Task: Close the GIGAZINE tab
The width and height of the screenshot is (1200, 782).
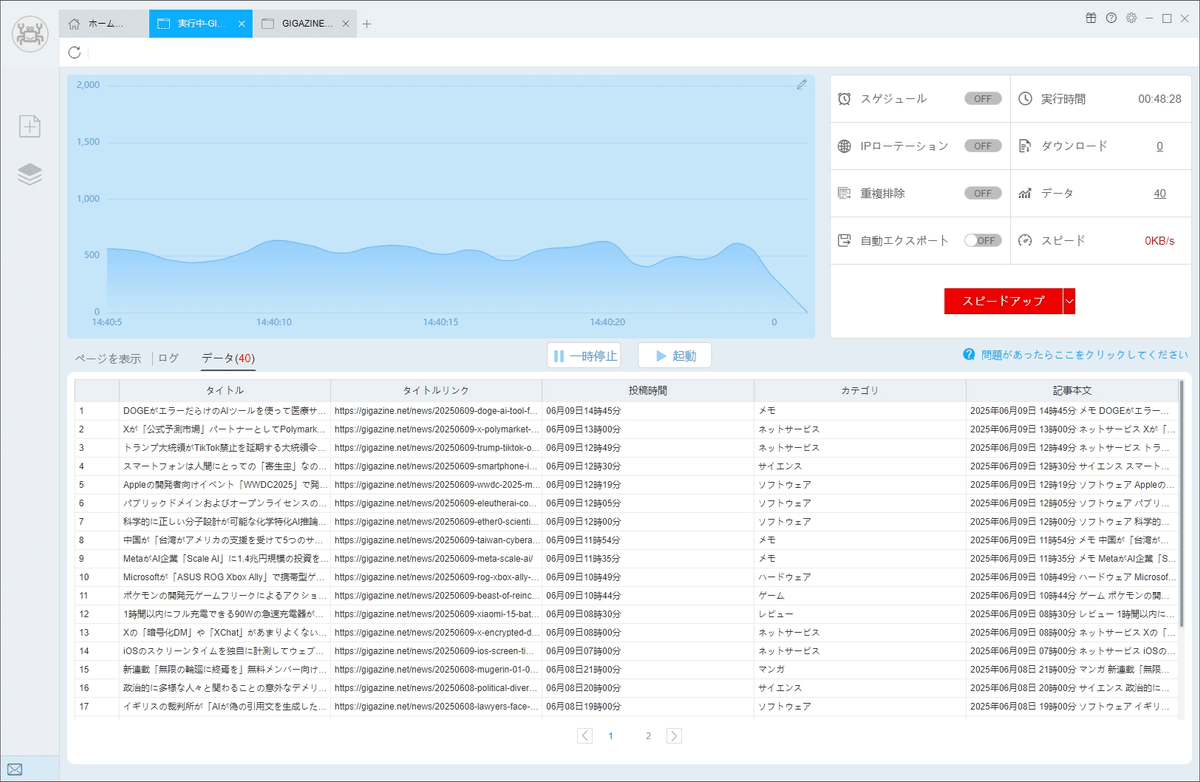Action: click(346, 24)
